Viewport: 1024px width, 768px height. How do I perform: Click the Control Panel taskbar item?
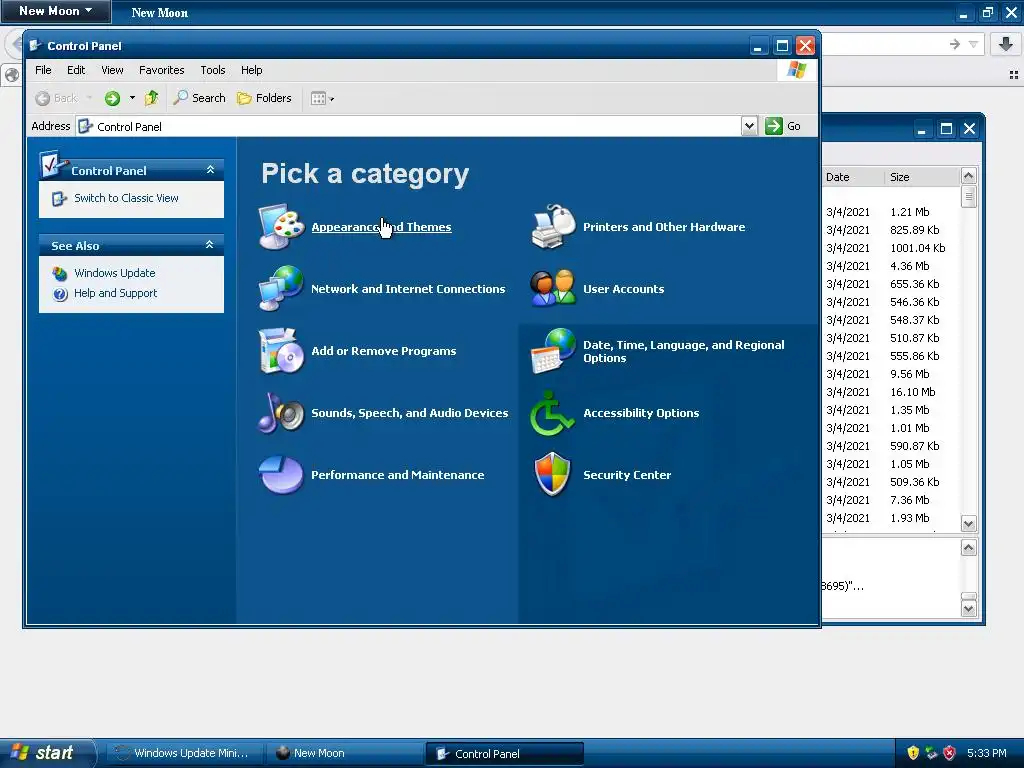[x=505, y=753]
